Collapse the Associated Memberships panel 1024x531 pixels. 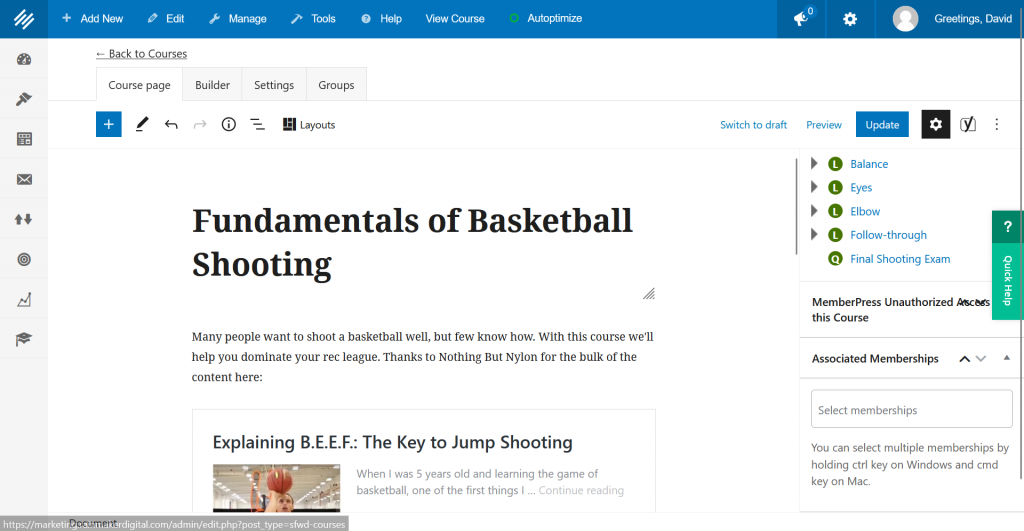[1006, 358]
